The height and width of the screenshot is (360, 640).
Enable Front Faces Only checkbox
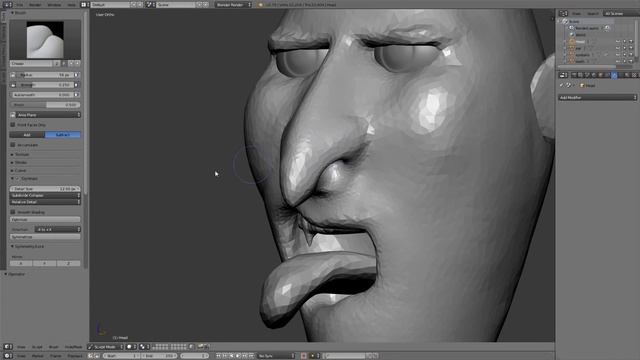(x=13, y=125)
